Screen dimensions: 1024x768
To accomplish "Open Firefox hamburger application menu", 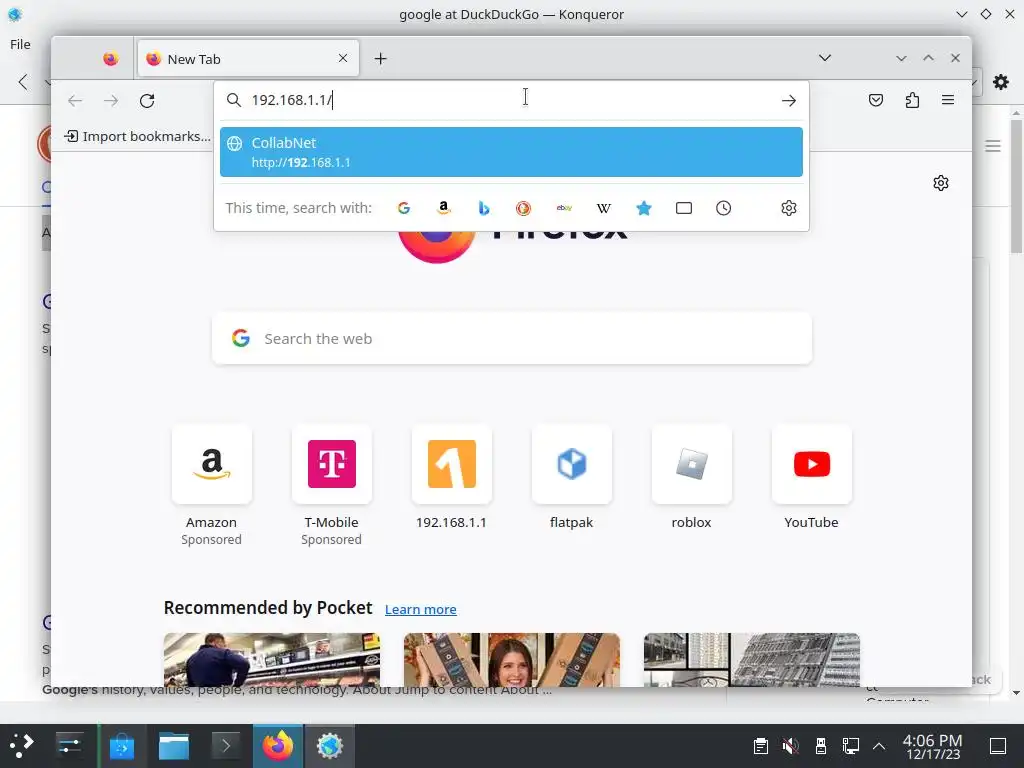I will pos(948,100).
